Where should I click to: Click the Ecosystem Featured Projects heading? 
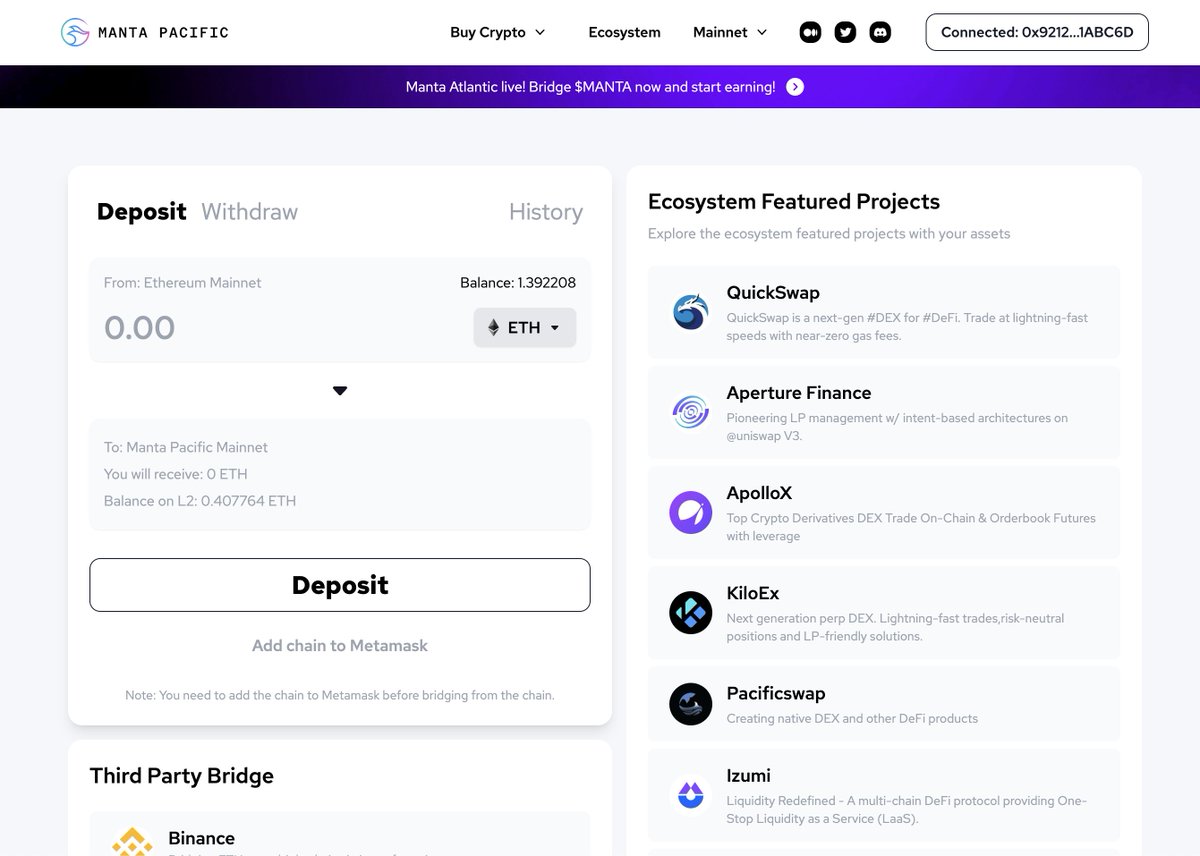(x=794, y=202)
